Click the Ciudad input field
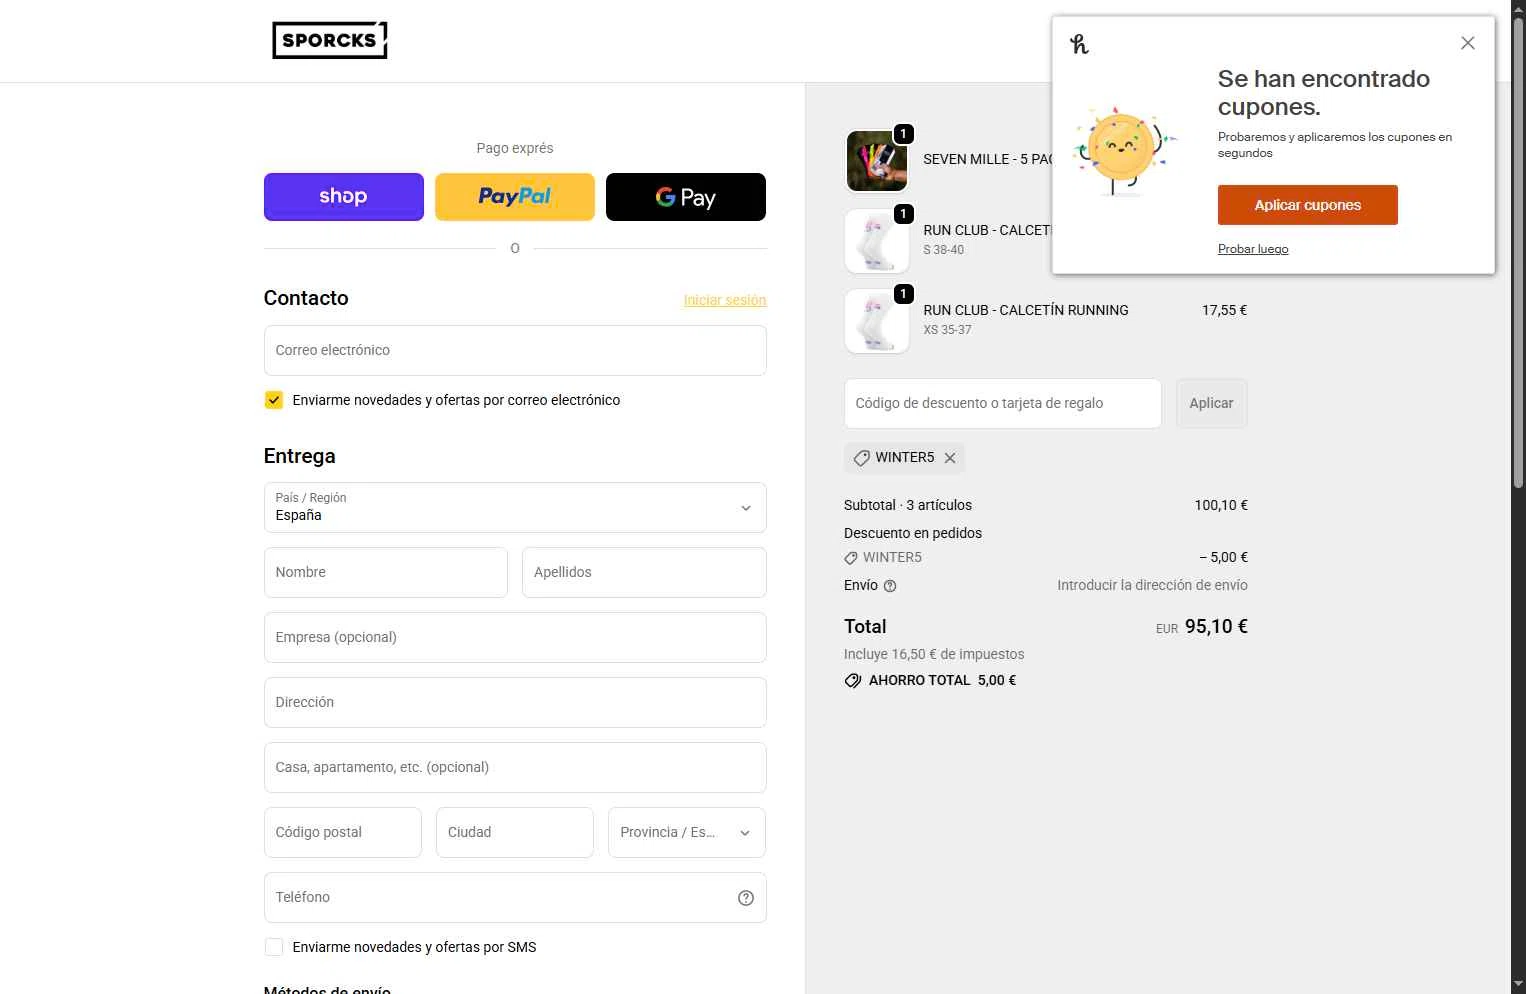Image resolution: width=1526 pixels, height=994 pixels. pos(515,832)
